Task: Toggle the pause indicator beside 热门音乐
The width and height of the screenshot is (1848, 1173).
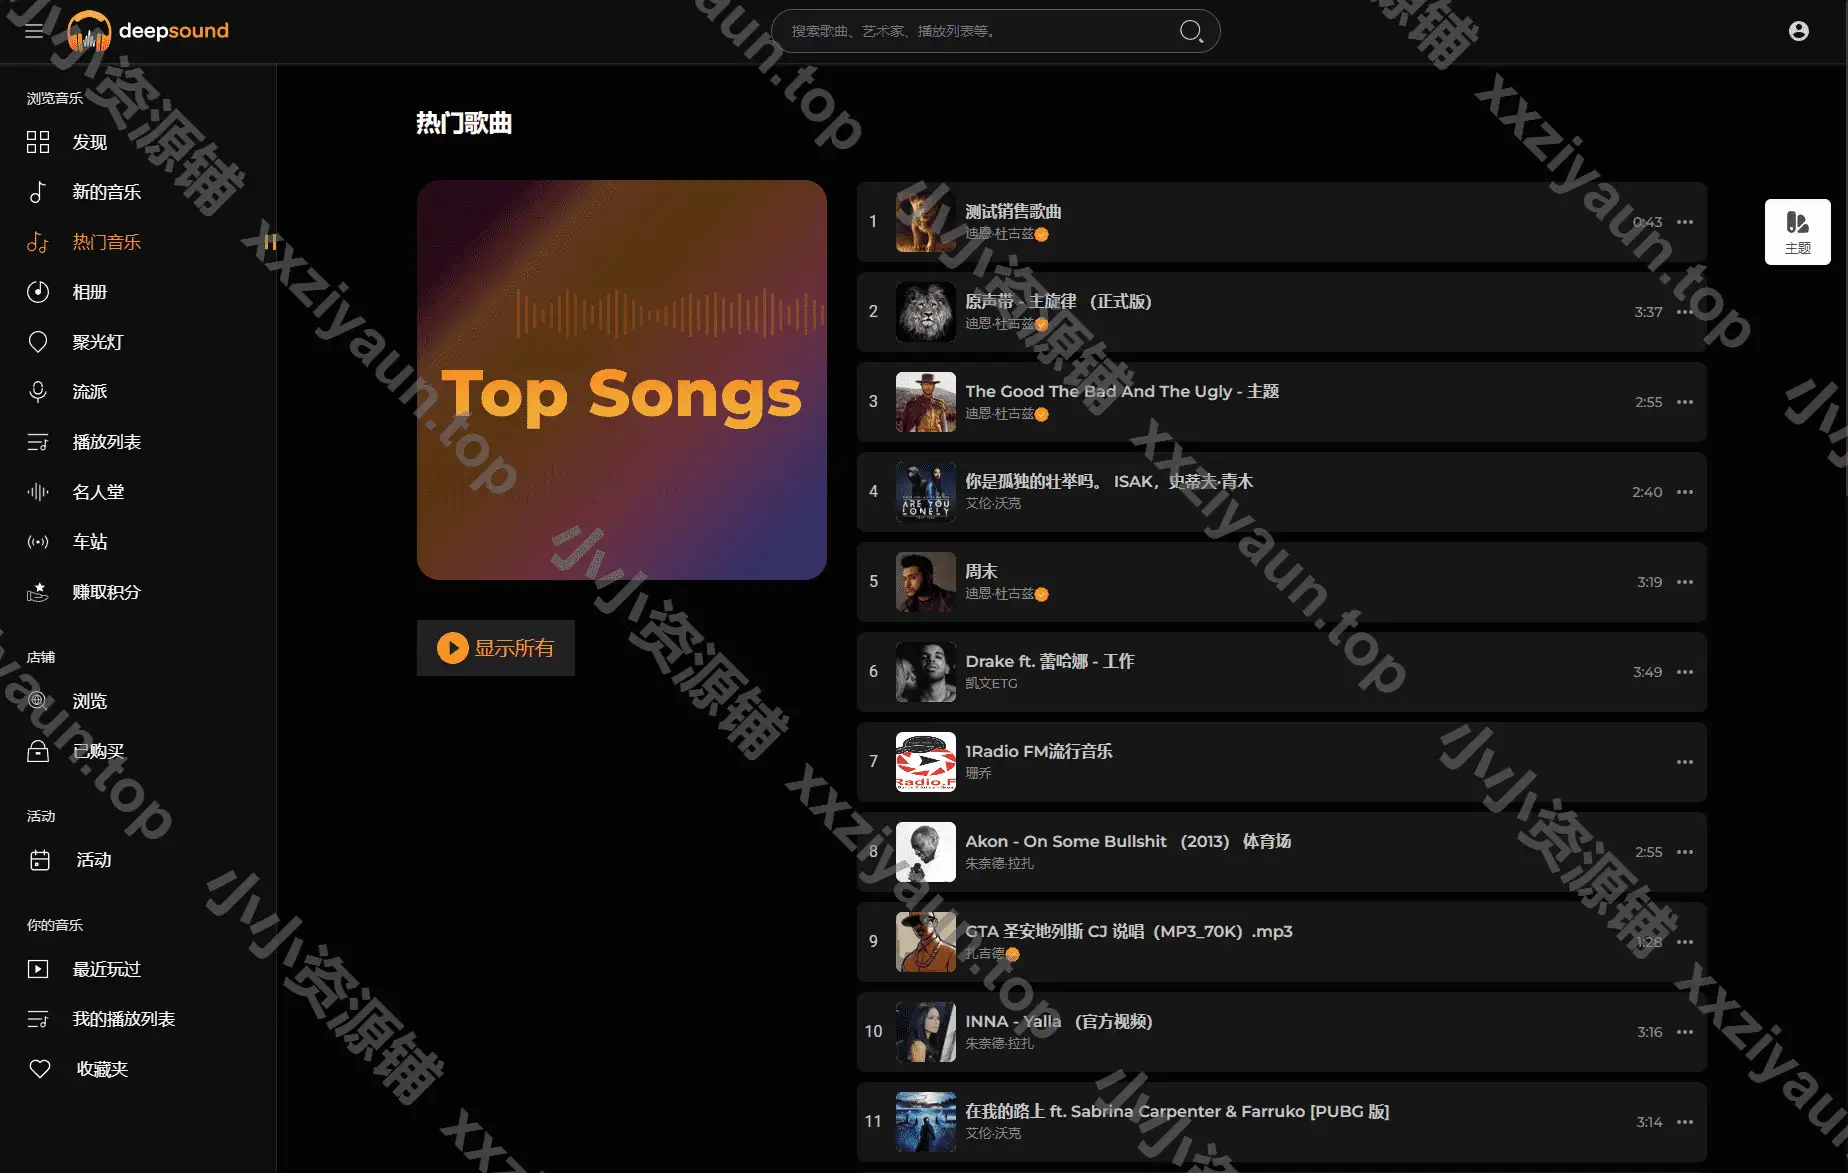Action: (x=270, y=242)
